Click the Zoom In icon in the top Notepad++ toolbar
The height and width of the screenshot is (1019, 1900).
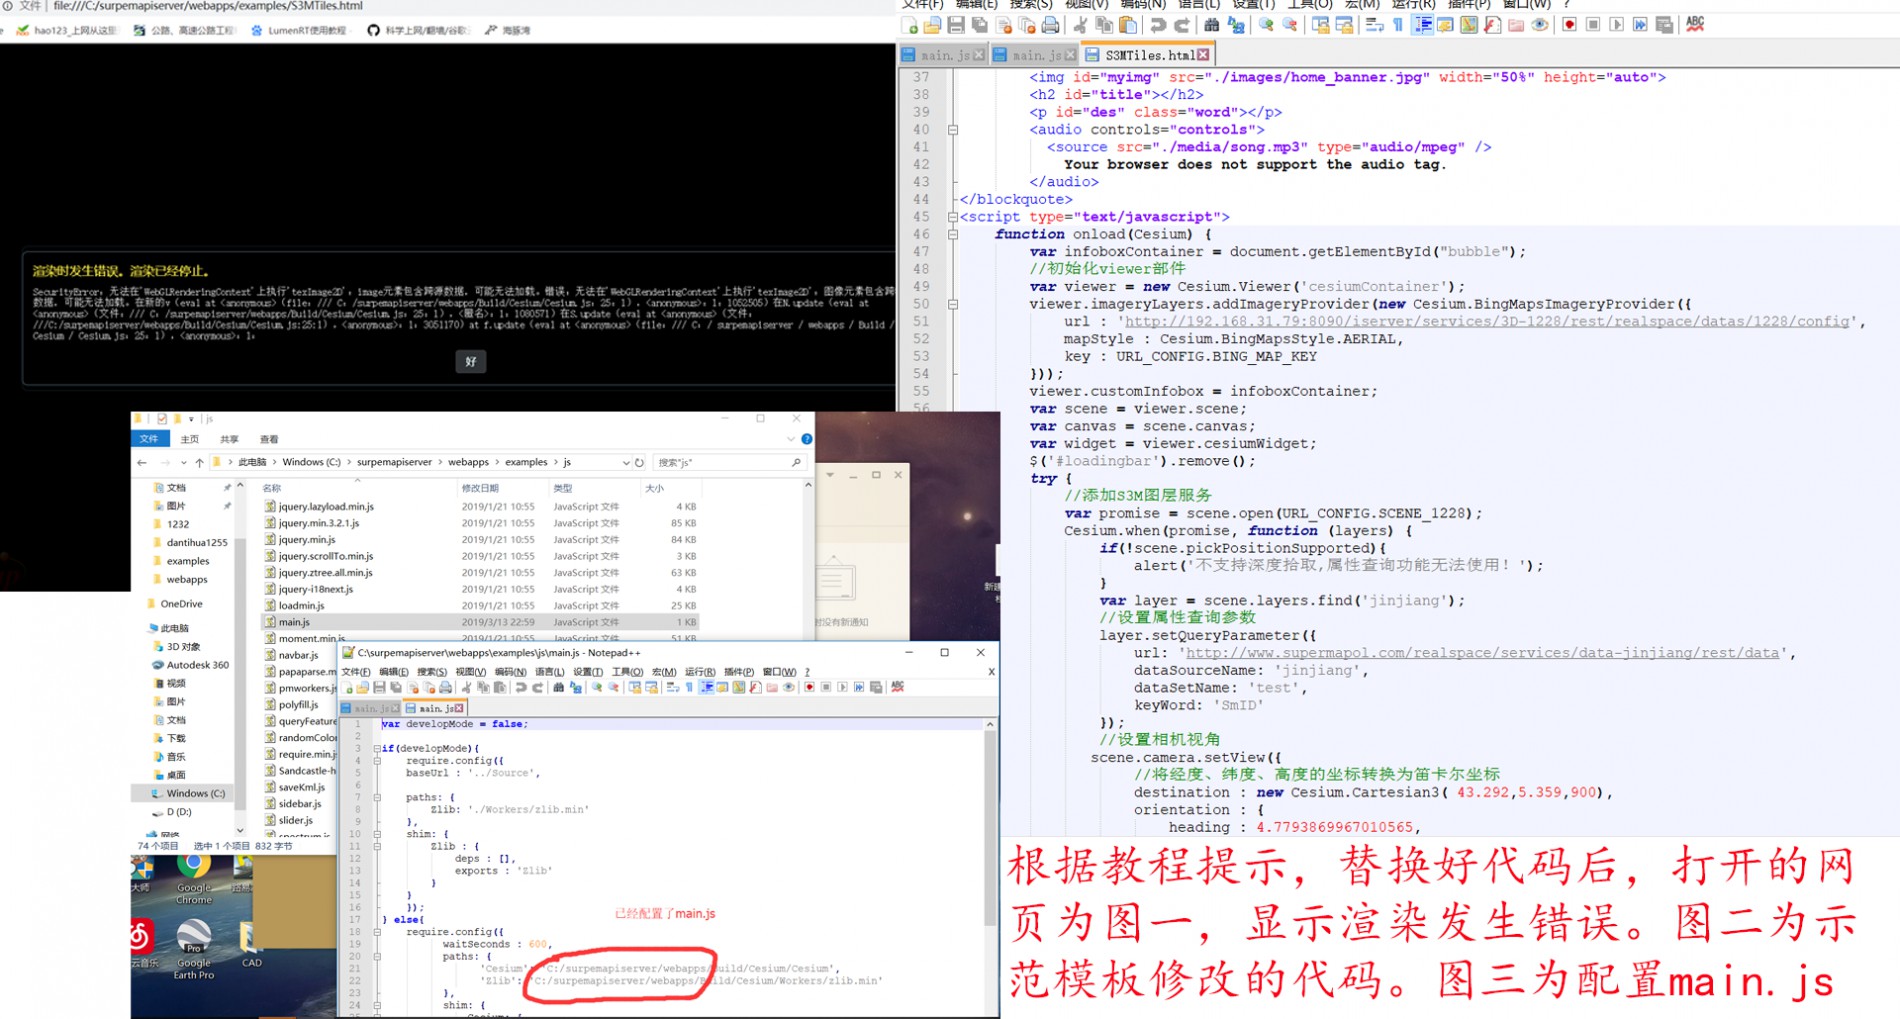click(x=1266, y=25)
